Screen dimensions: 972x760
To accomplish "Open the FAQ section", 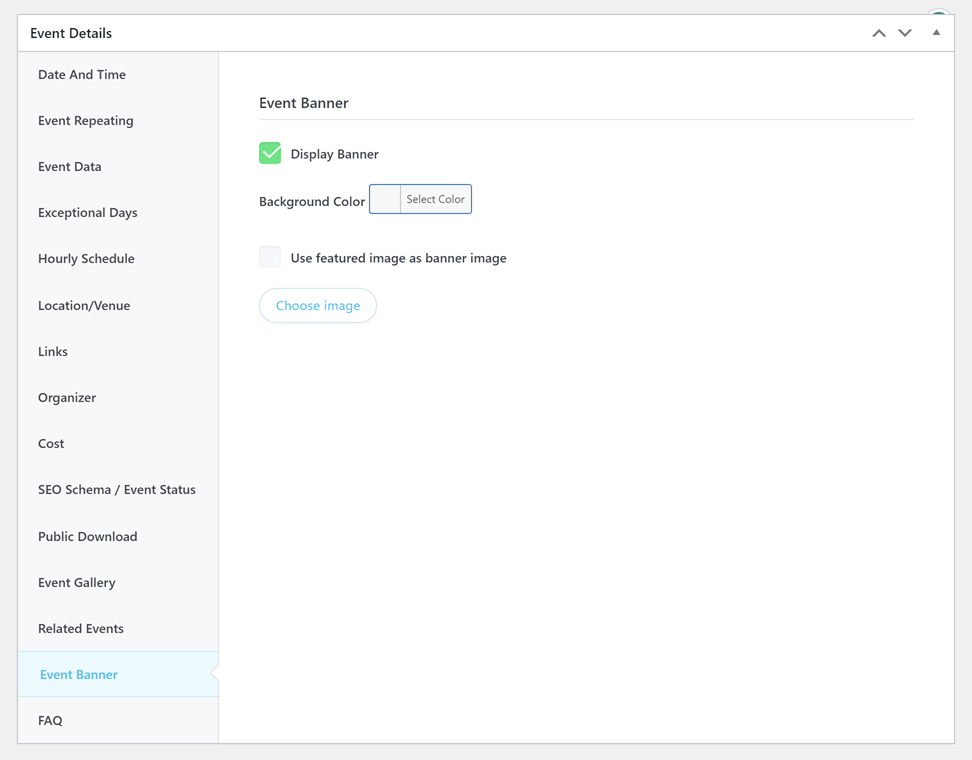I will click(x=50, y=720).
